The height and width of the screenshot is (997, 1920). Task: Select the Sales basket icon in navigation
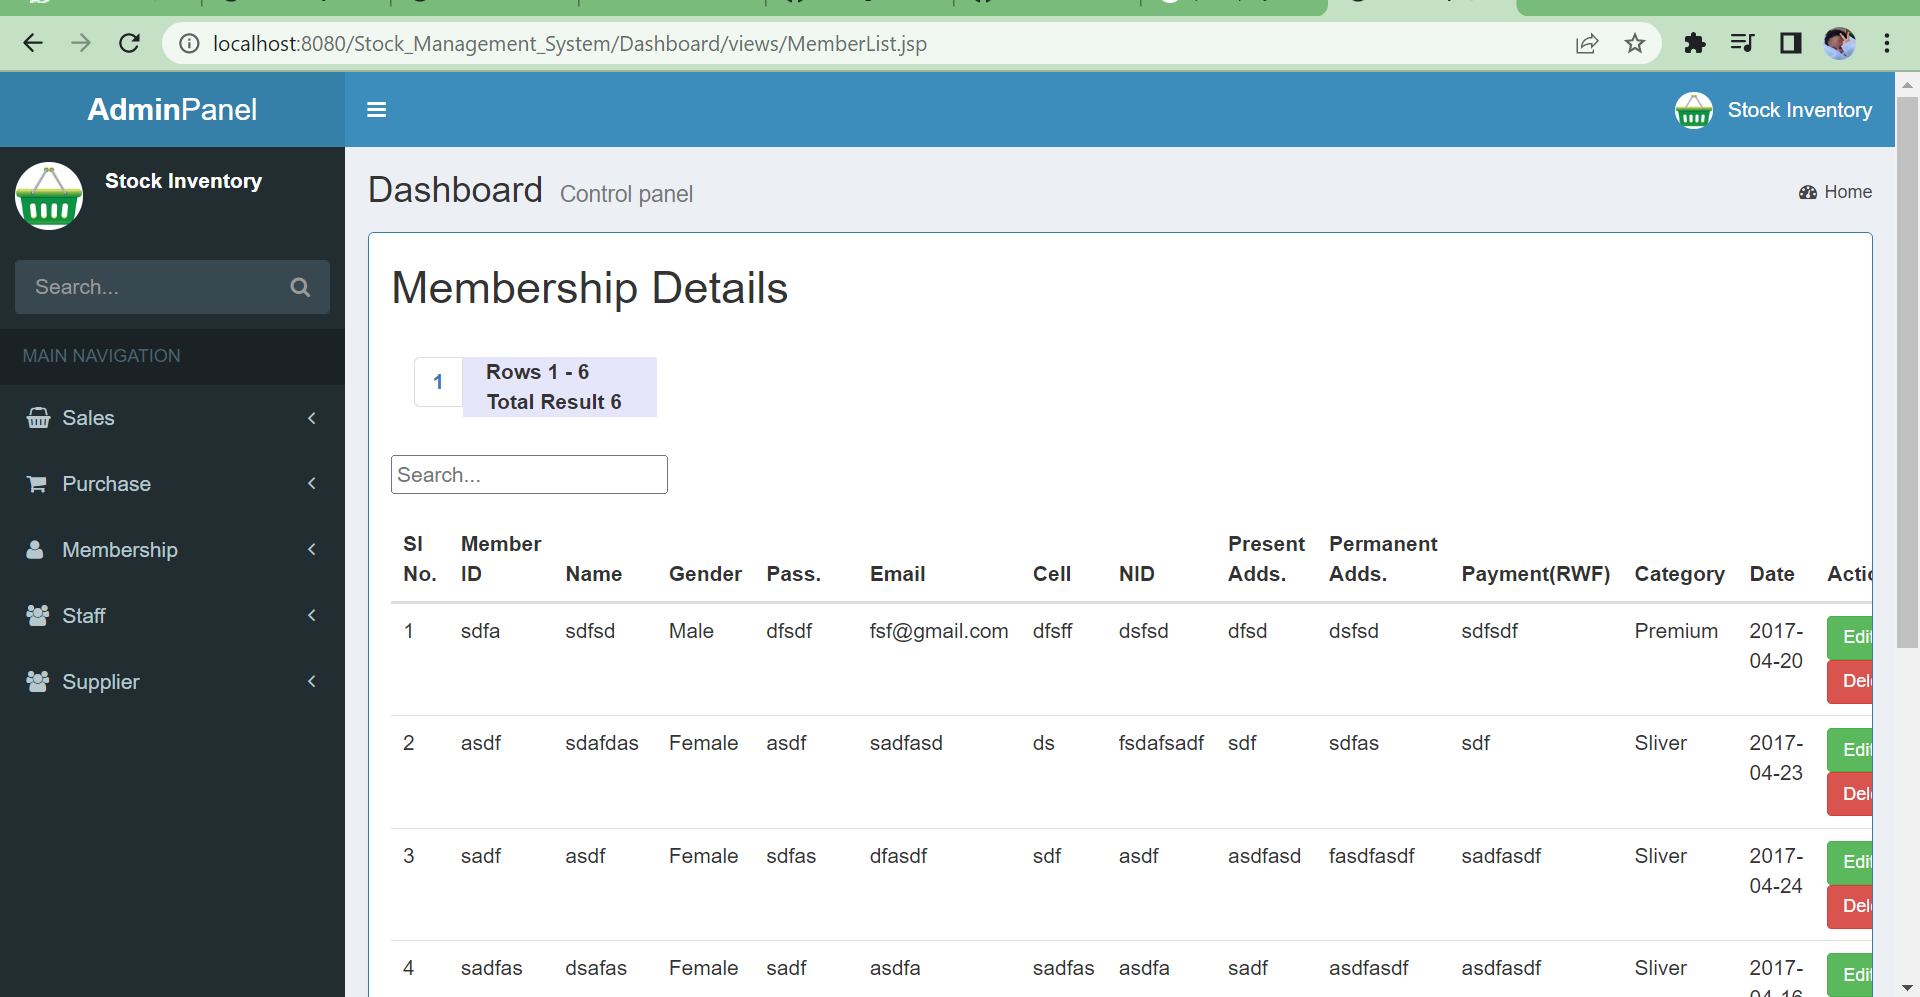click(37, 418)
